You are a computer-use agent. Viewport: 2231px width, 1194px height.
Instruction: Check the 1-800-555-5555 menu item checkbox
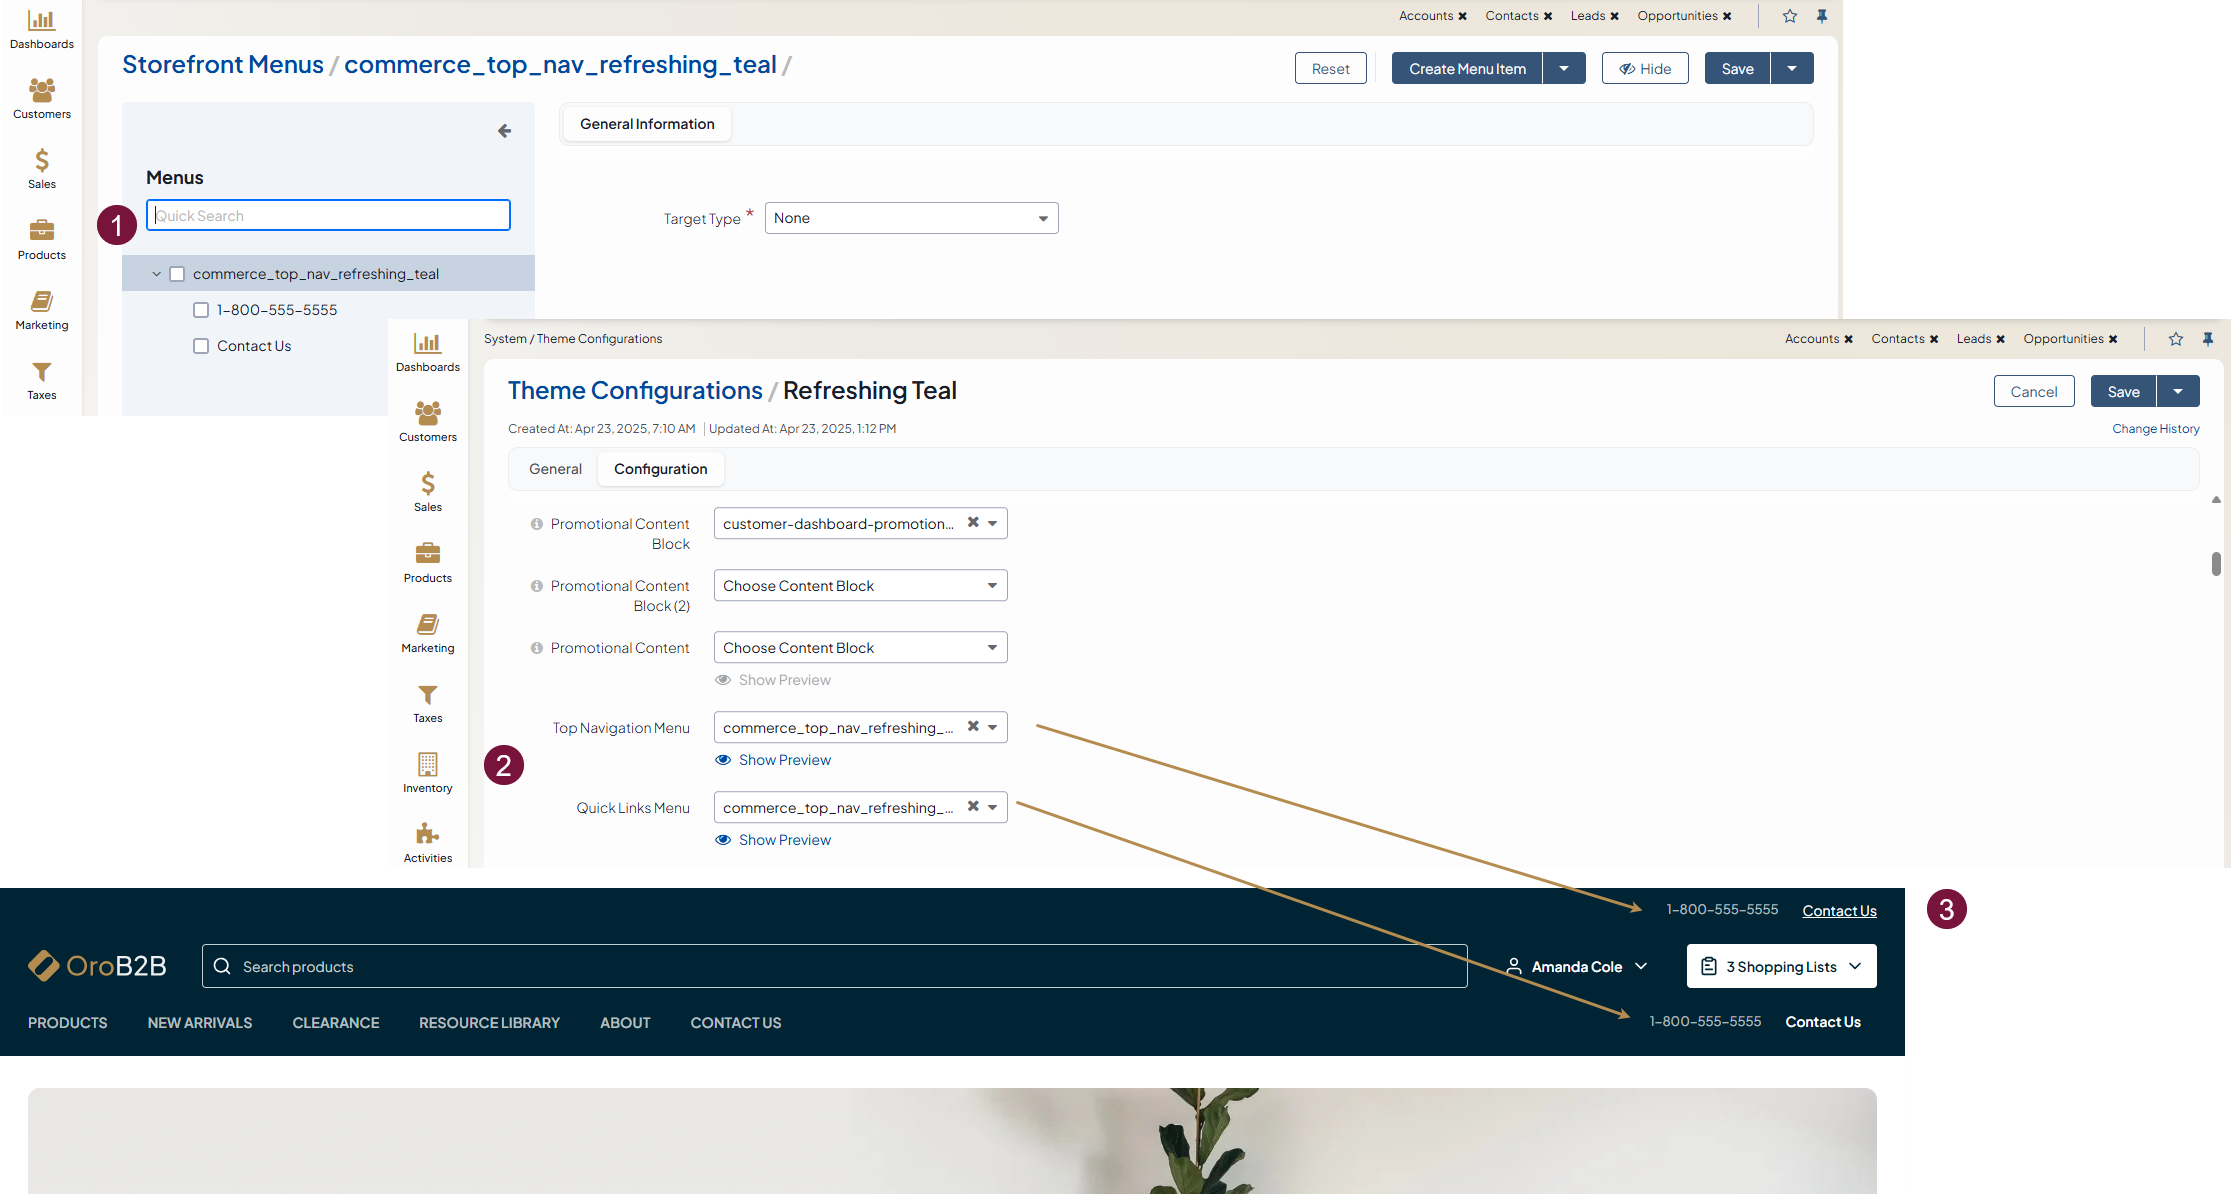201,310
